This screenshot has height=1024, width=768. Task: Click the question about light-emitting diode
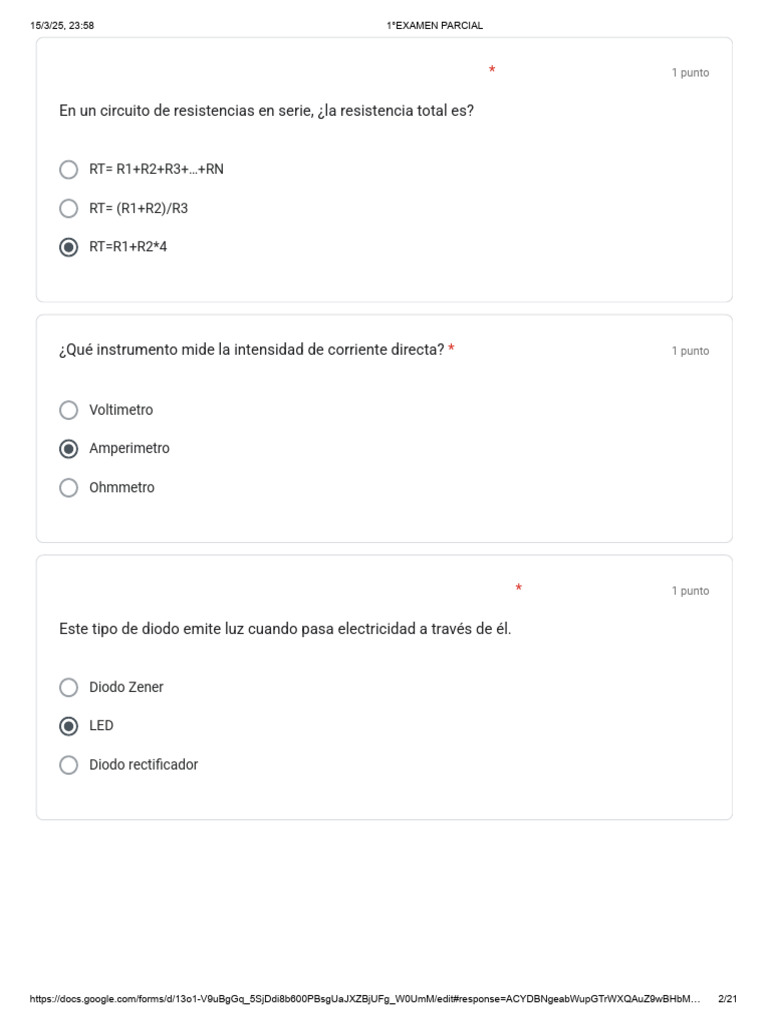pyautogui.click(x=285, y=629)
